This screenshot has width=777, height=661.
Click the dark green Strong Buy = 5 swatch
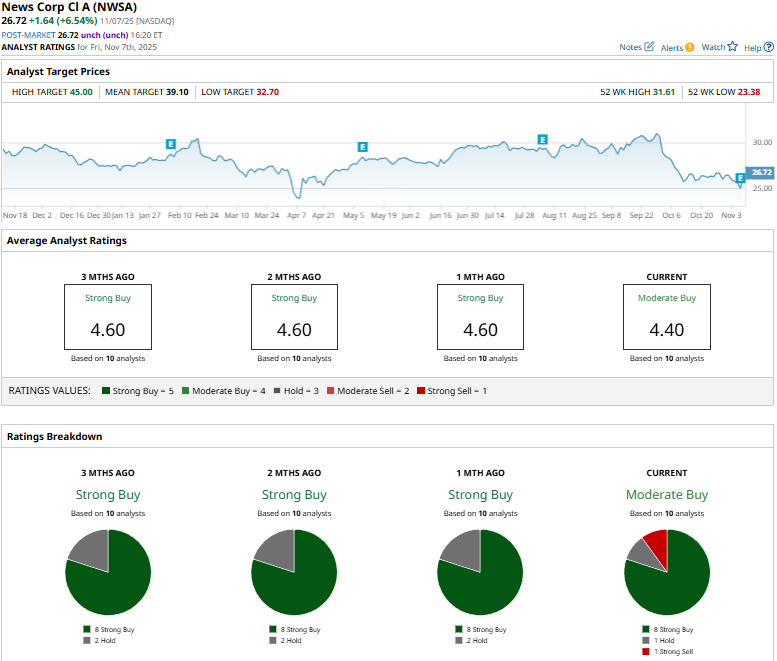tap(106, 391)
